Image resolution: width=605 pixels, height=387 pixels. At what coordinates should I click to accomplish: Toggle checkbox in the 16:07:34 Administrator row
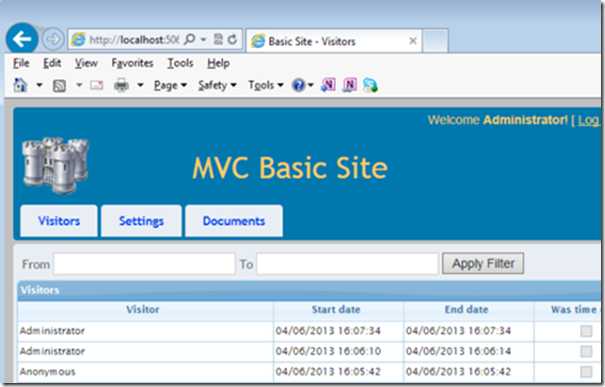(x=586, y=331)
